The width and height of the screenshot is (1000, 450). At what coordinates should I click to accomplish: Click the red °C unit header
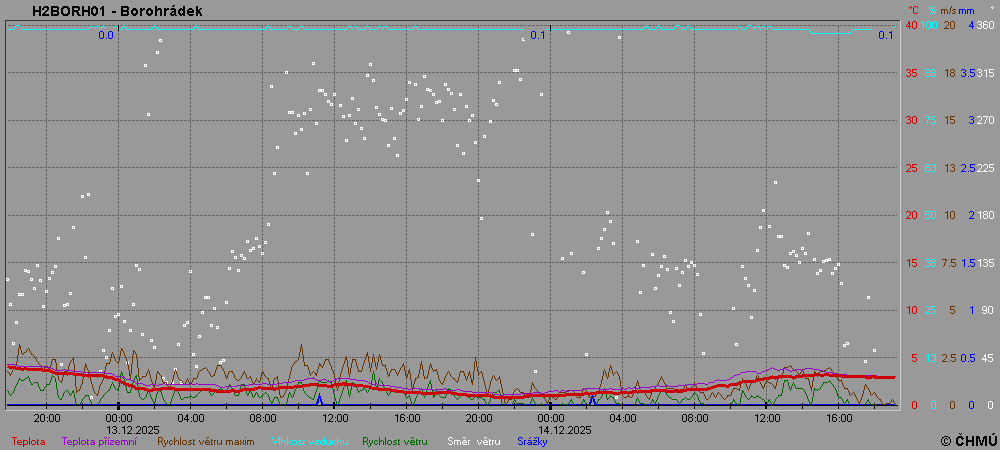tap(913, 10)
